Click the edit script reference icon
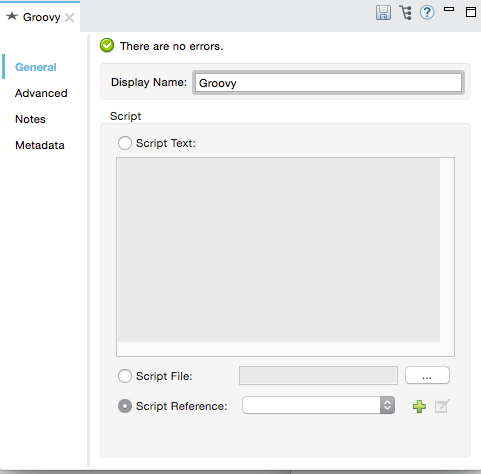 442,406
